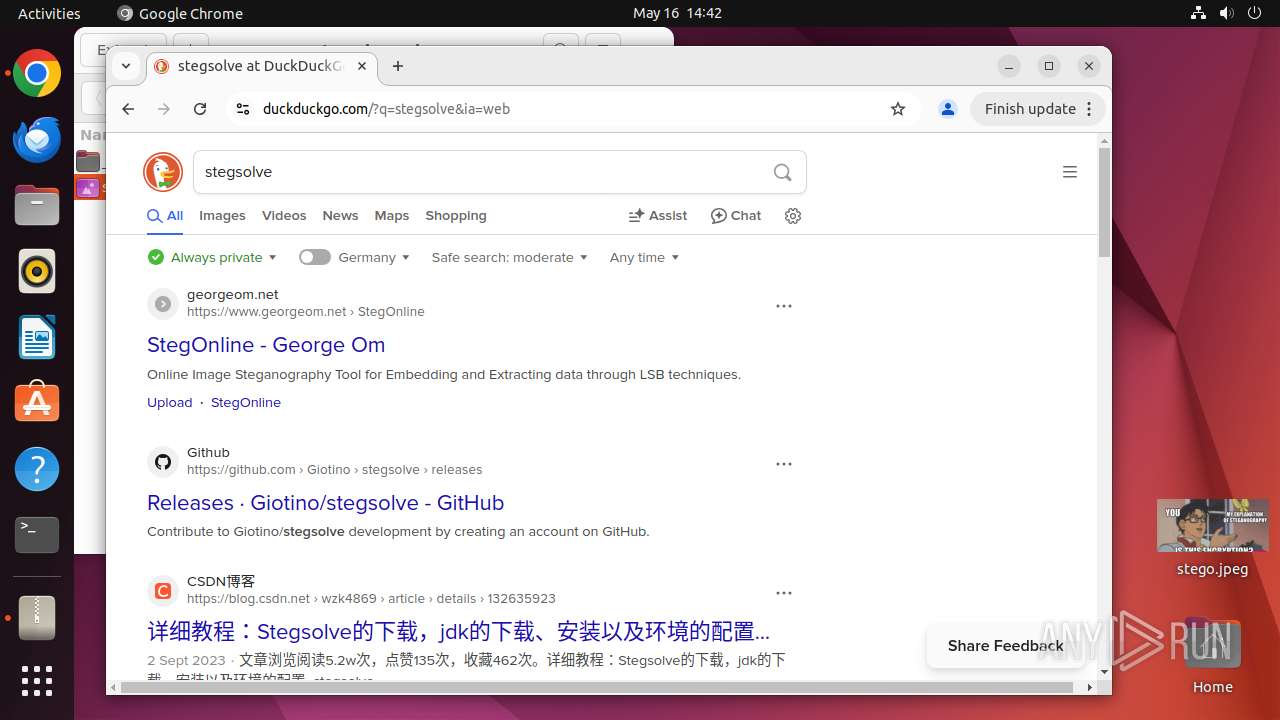Bookmark this page with the star
This screenshot has height=720, width=1280.
[898, 109]
